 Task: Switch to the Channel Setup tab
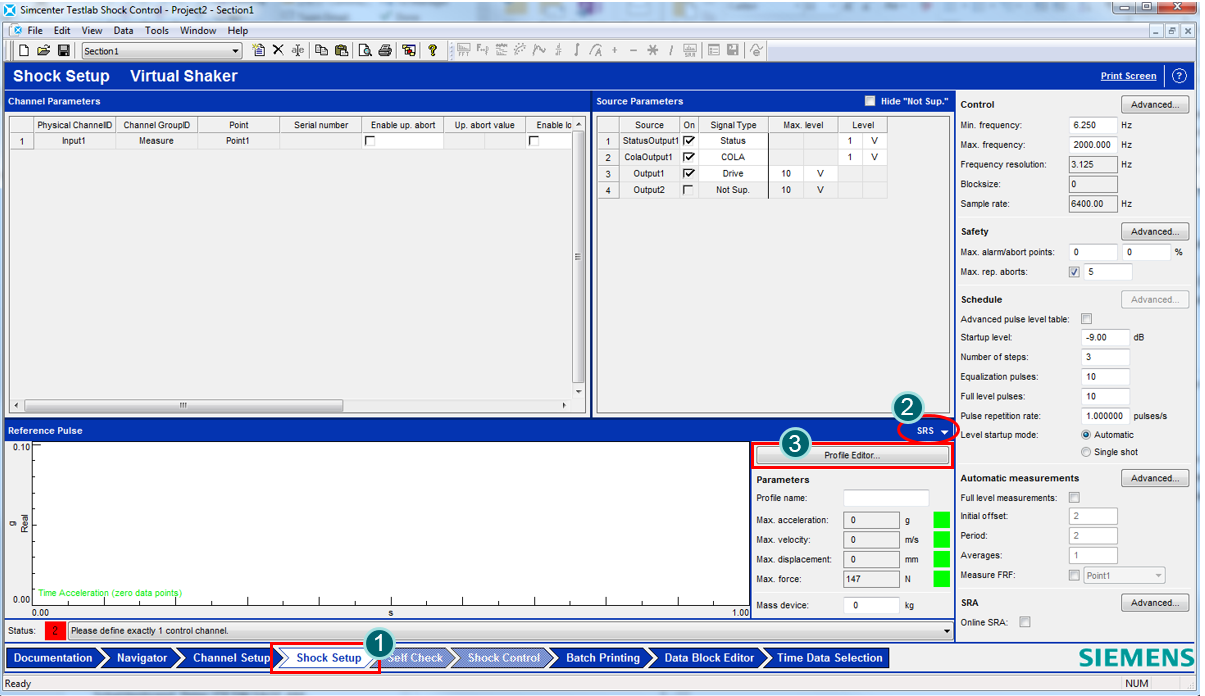tap(231, 658)
